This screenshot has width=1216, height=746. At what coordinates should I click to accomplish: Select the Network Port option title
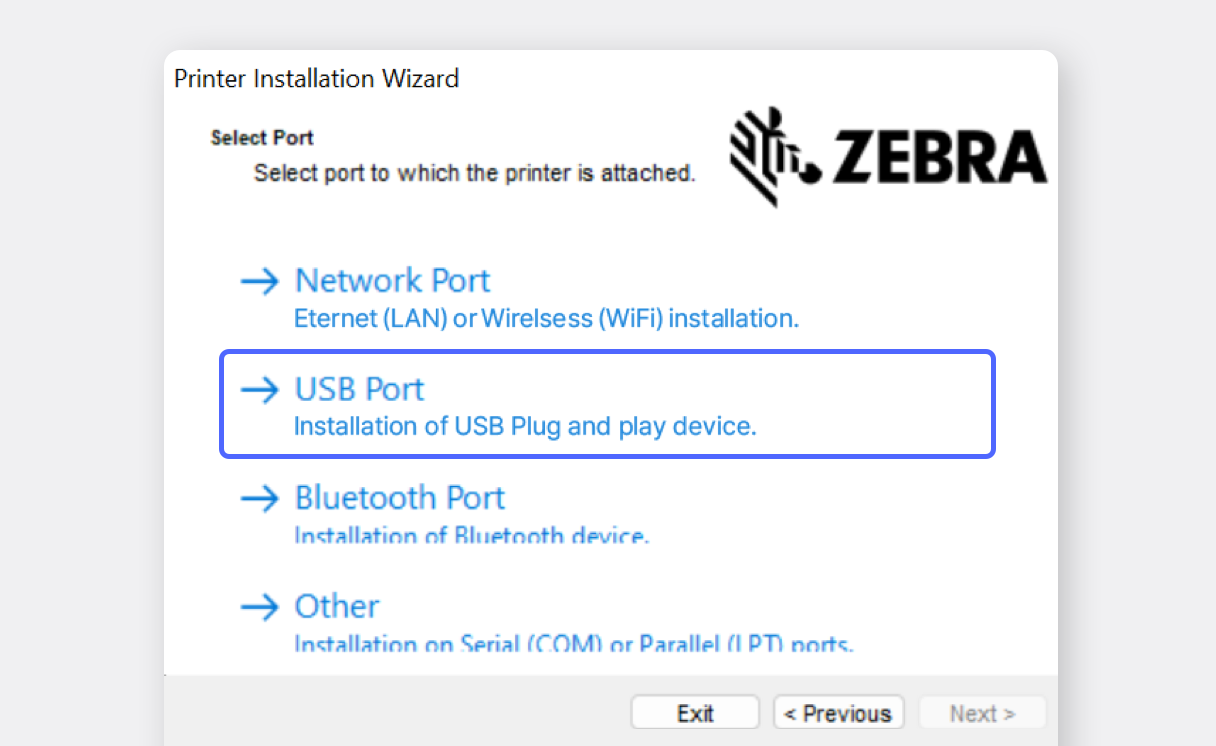[392, 280]
